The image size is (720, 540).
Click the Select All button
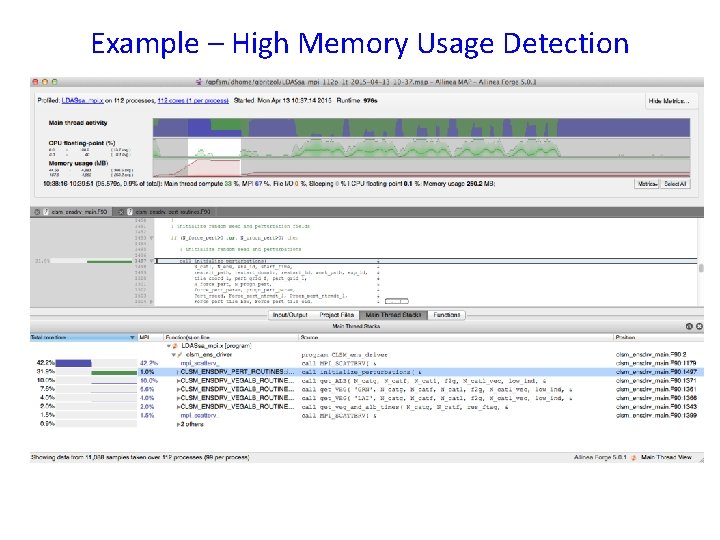point(675,184)
